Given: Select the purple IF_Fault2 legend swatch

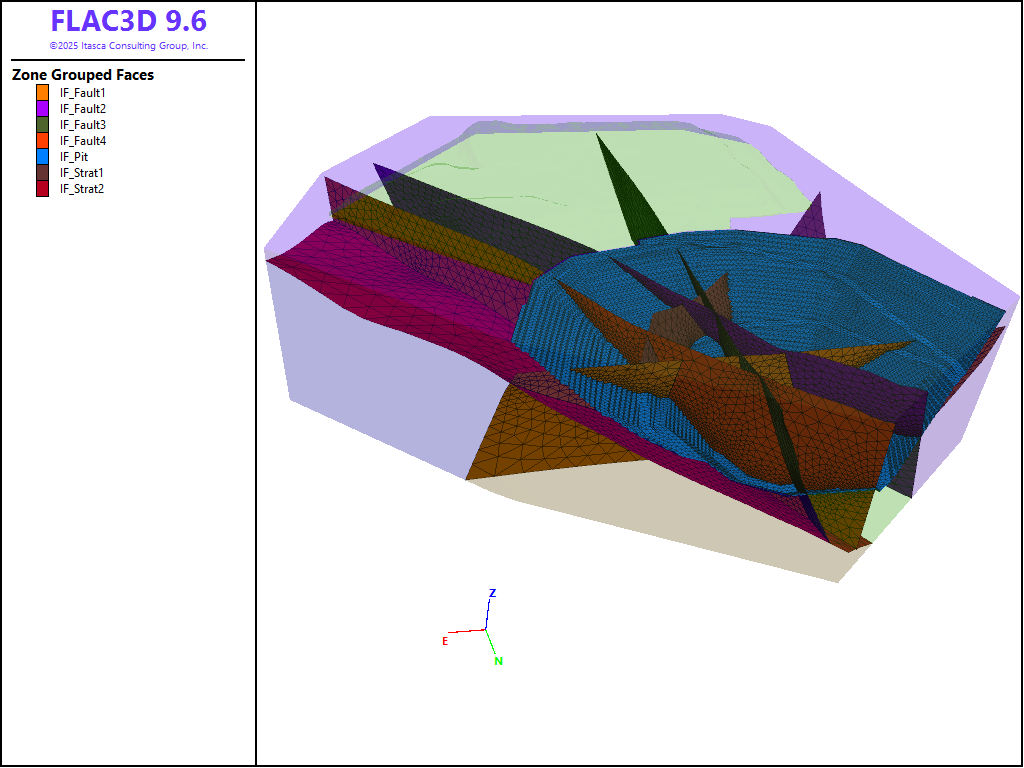Looking at the screenshot, I should (x=42, y=109).
